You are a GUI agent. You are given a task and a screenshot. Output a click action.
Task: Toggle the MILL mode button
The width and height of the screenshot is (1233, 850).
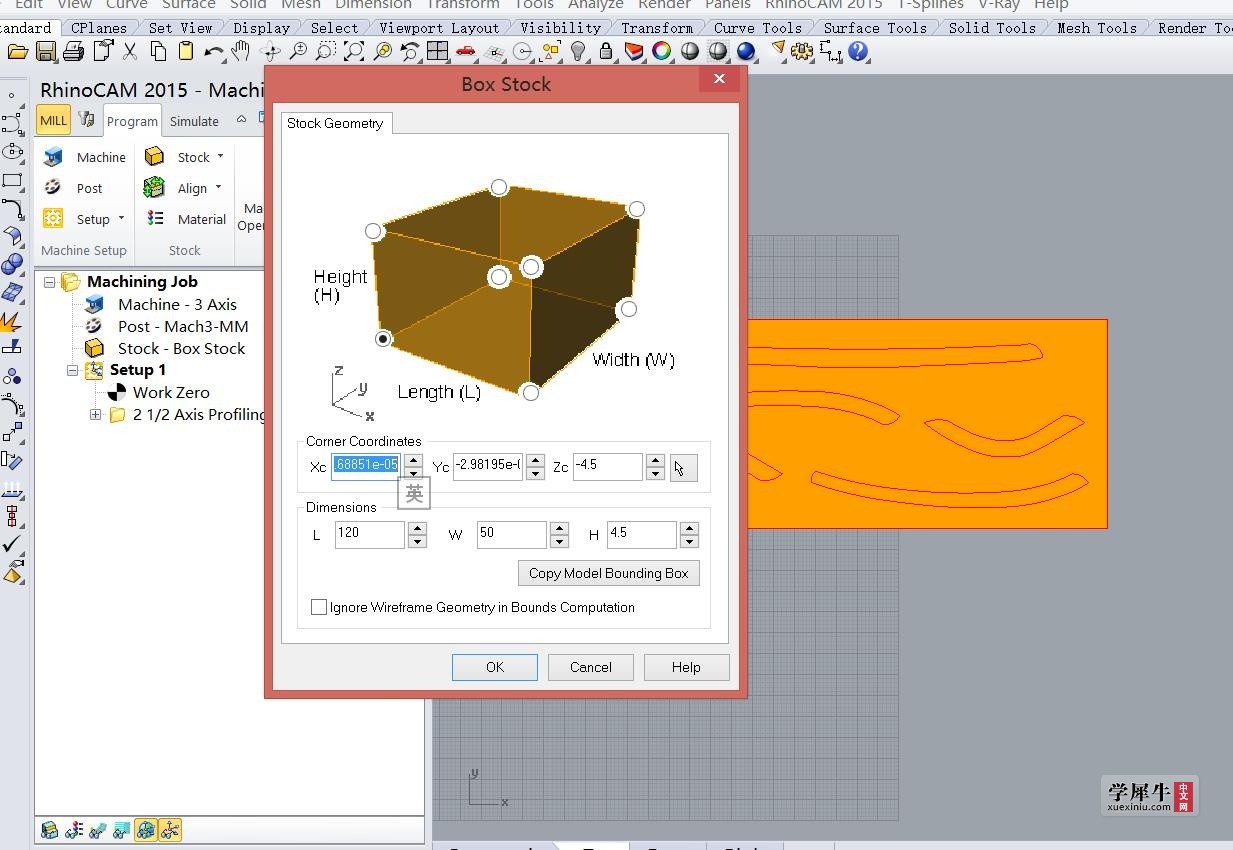[x=53, y=120]
